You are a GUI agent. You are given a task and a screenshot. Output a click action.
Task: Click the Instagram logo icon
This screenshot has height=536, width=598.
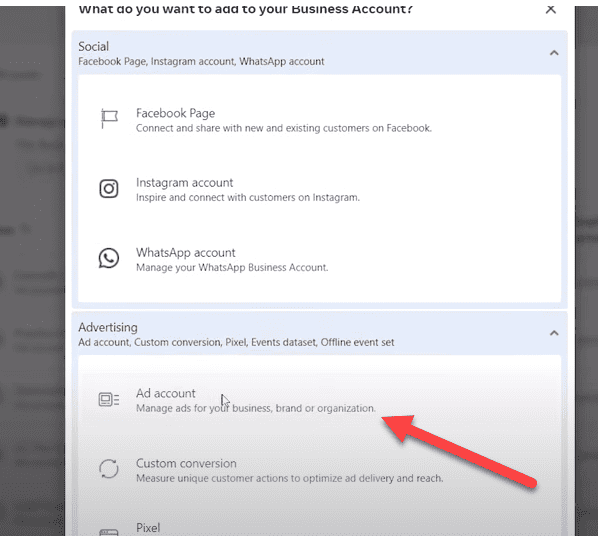click(x=109, y=189)
